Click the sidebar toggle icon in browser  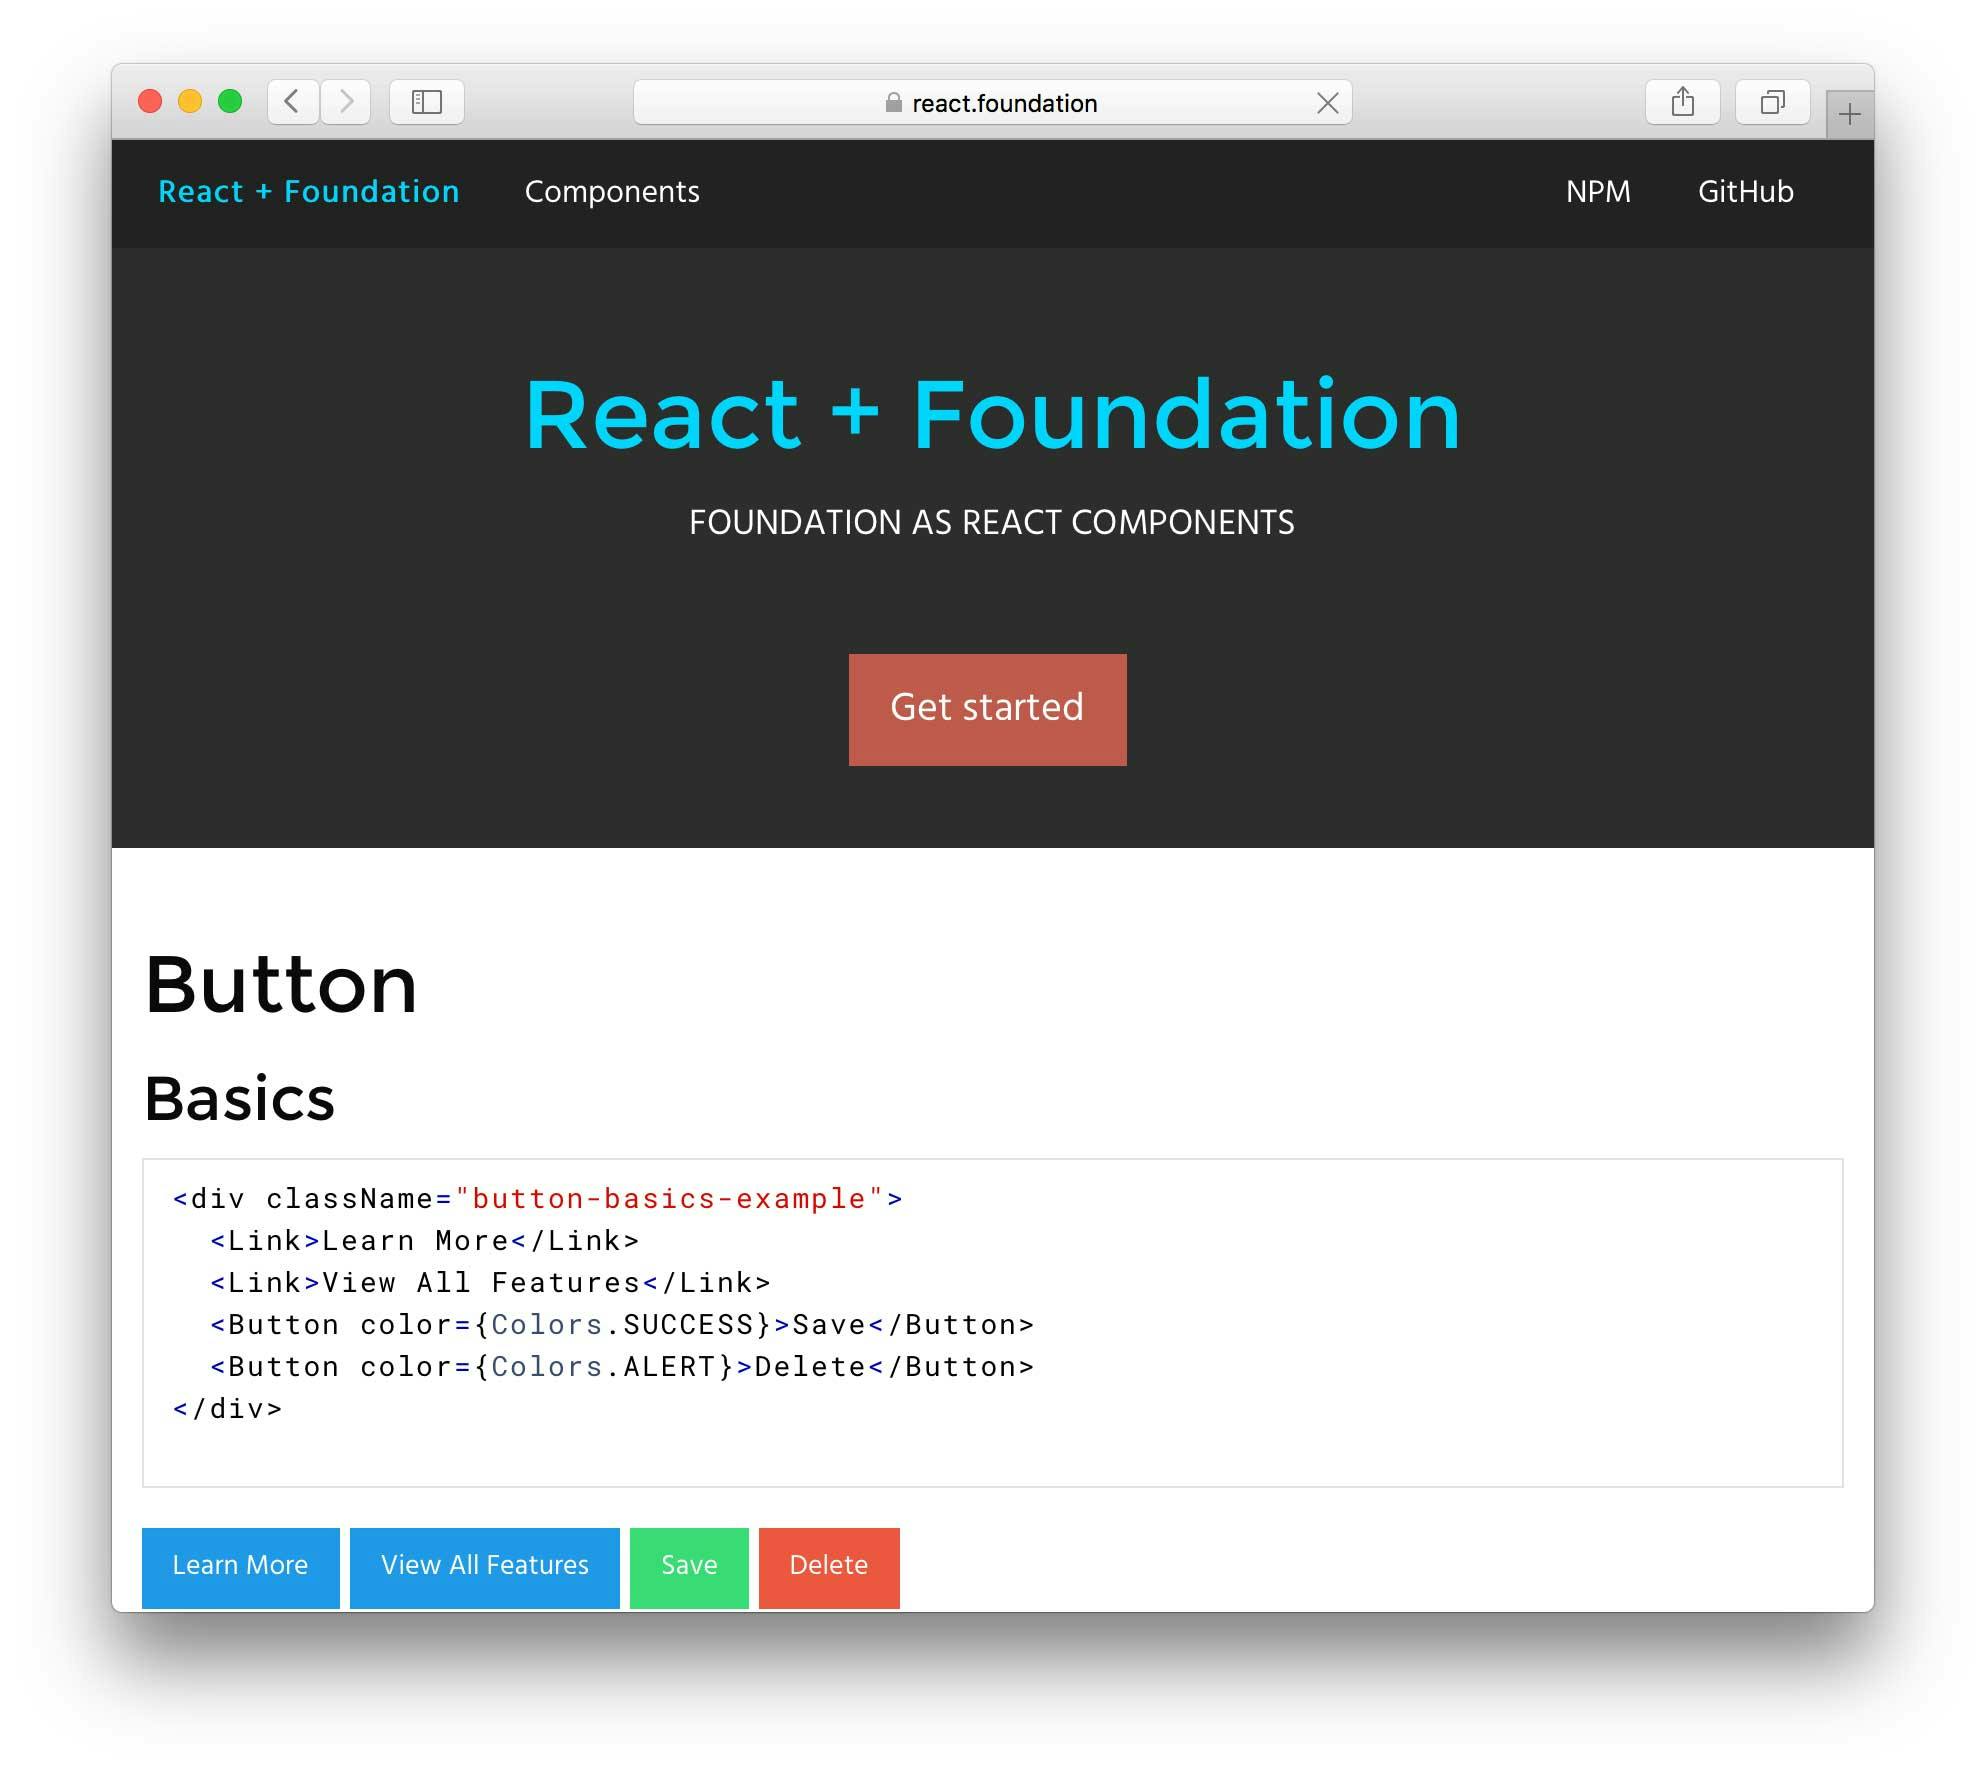[x=426, y=99]
